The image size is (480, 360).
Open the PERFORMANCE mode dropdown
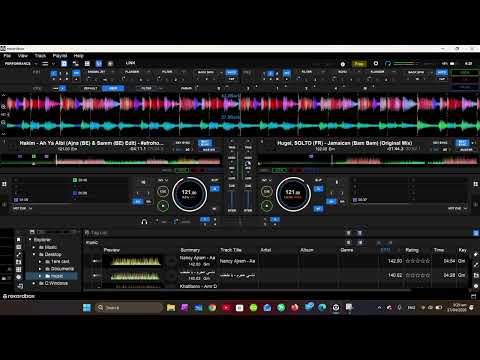coord(20,63)
